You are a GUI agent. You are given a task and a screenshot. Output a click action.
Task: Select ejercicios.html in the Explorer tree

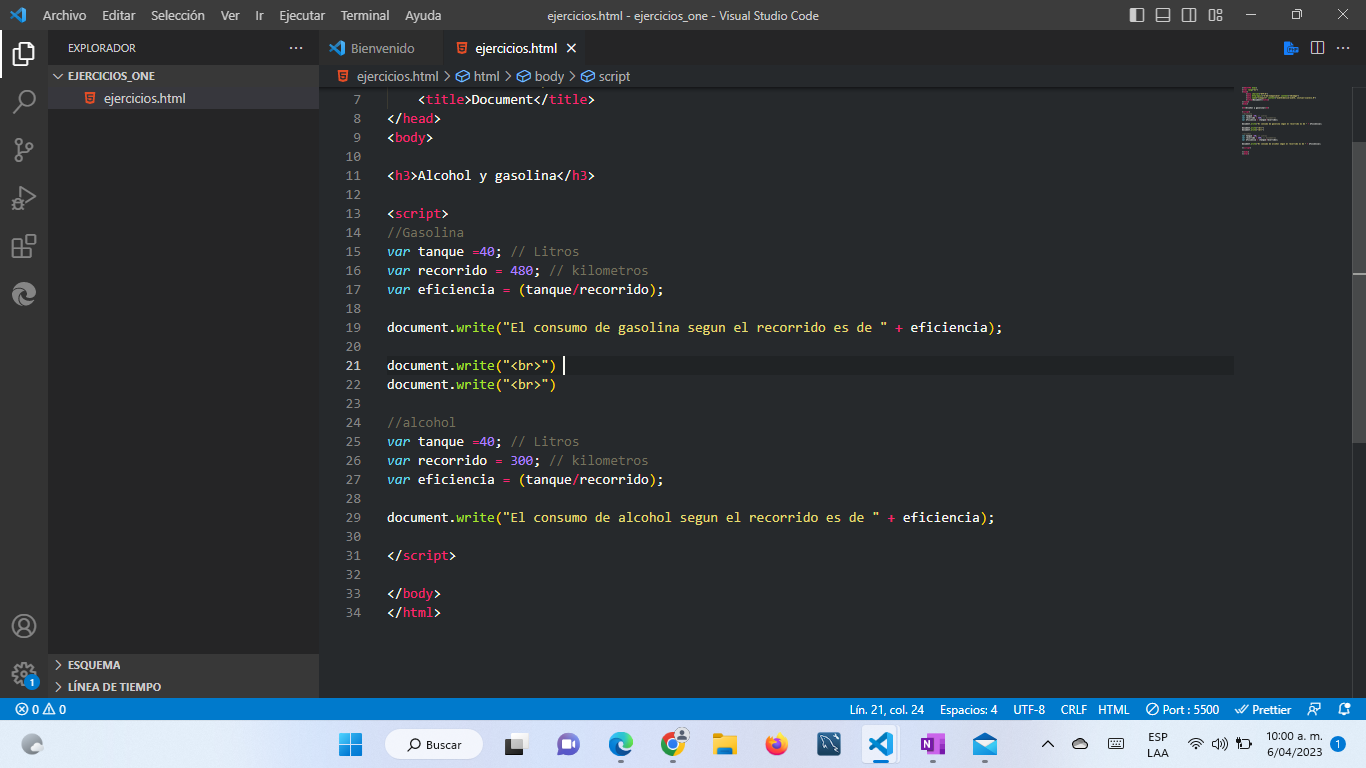144,98
